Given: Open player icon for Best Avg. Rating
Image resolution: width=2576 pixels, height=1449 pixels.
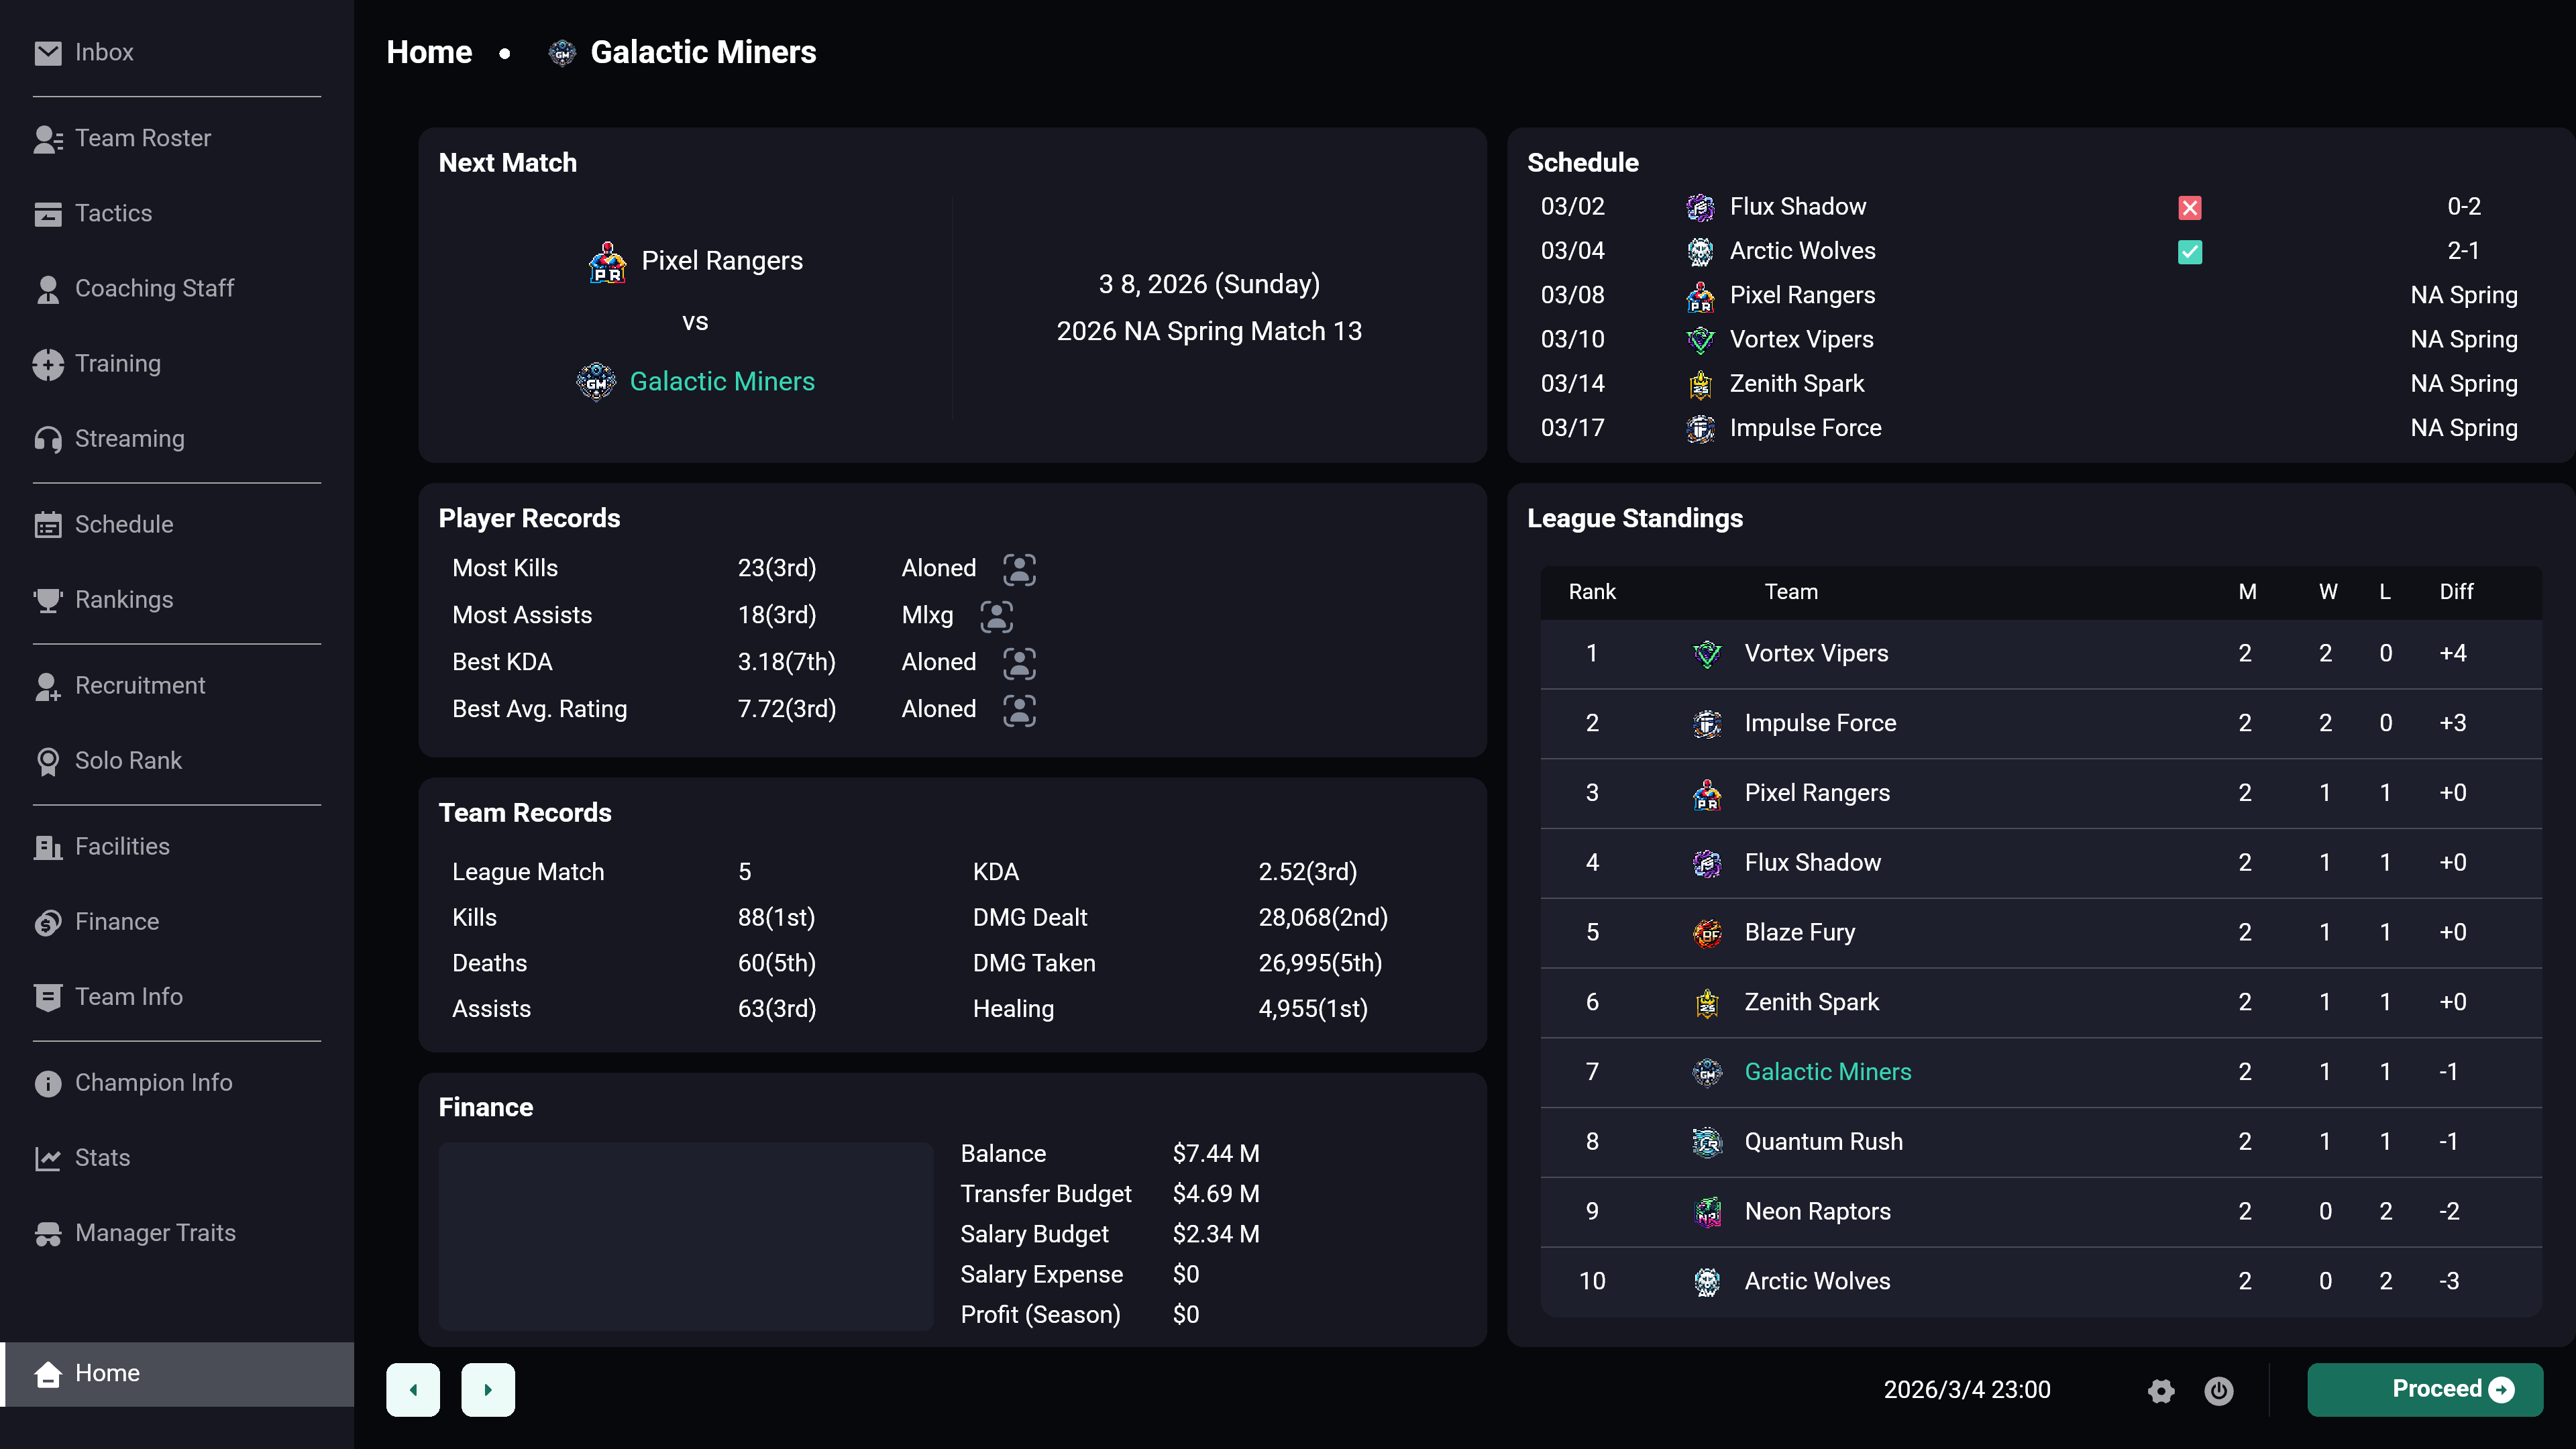Looking at the screenshot, I should 1019,710.
